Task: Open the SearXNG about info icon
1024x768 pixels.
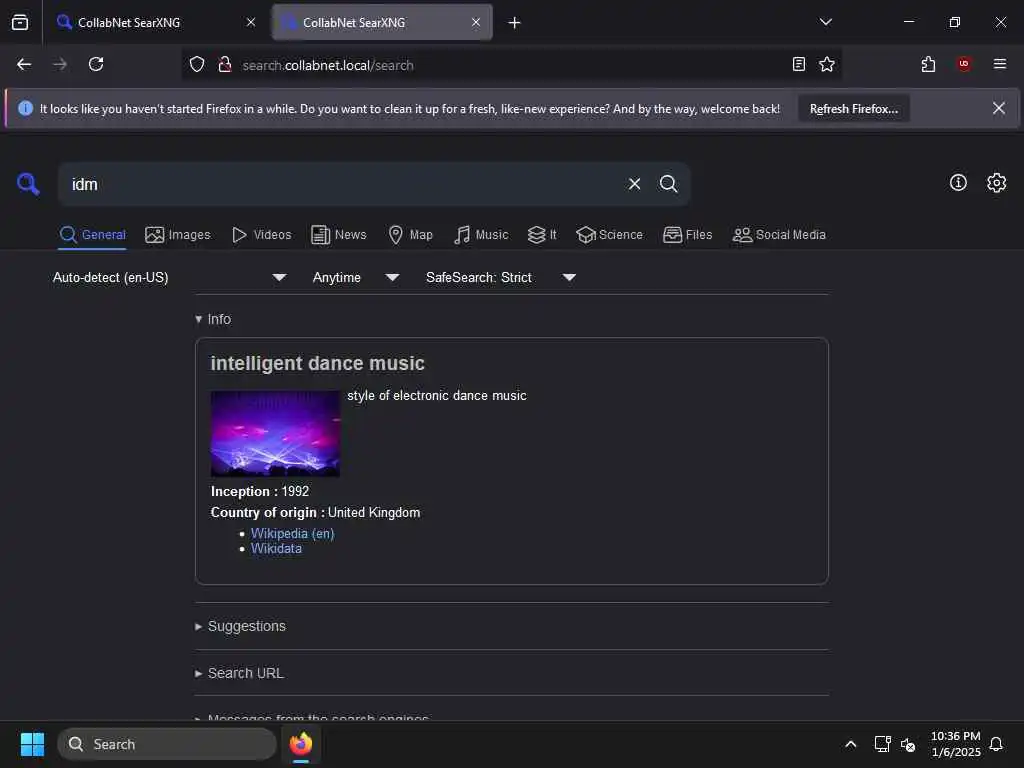Action: point(958,183)
